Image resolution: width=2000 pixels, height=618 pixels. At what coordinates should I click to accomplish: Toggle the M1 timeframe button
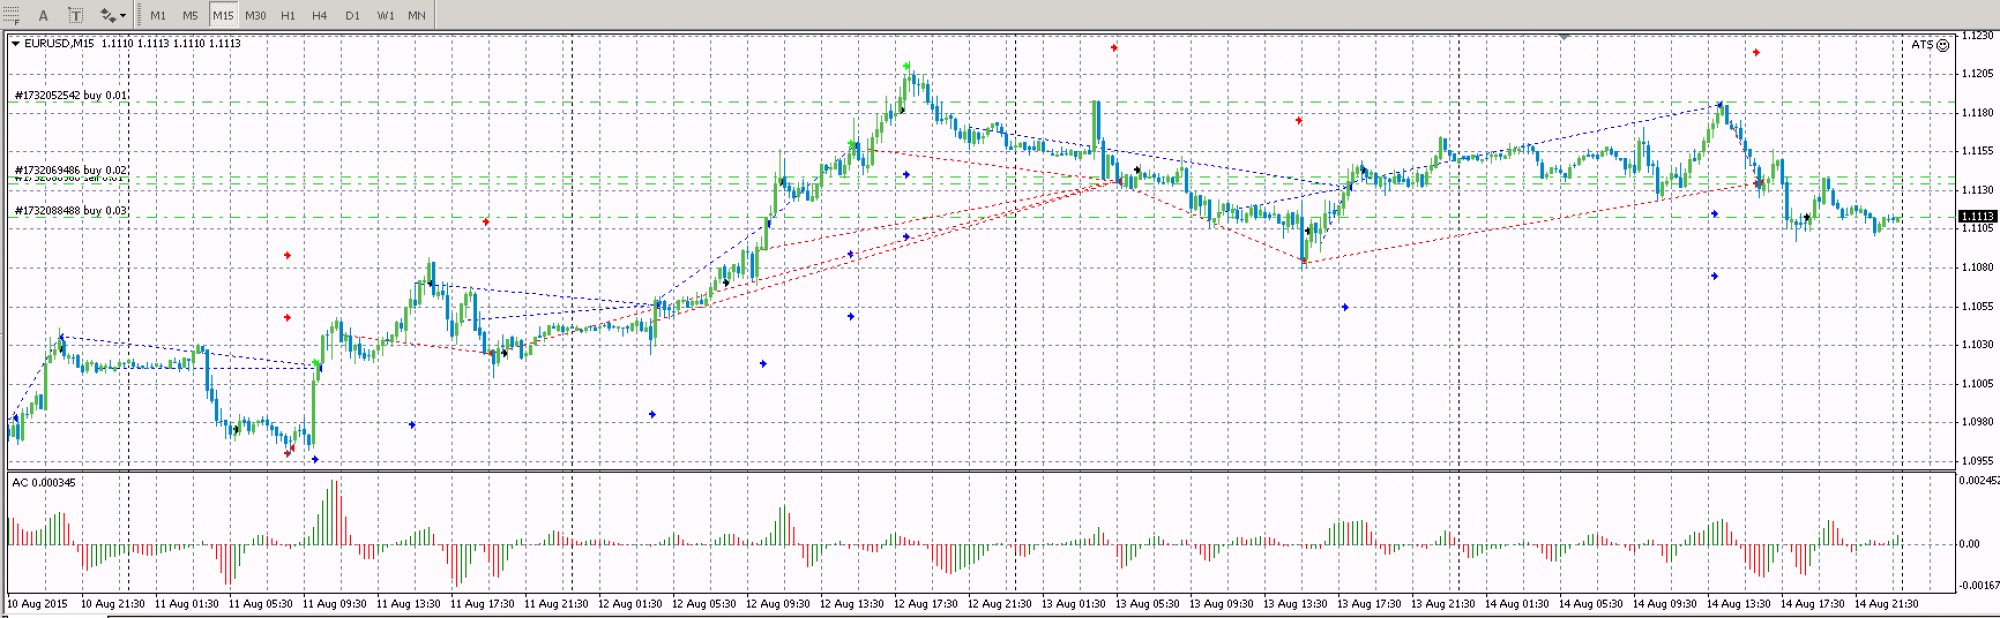pos(158,15)
